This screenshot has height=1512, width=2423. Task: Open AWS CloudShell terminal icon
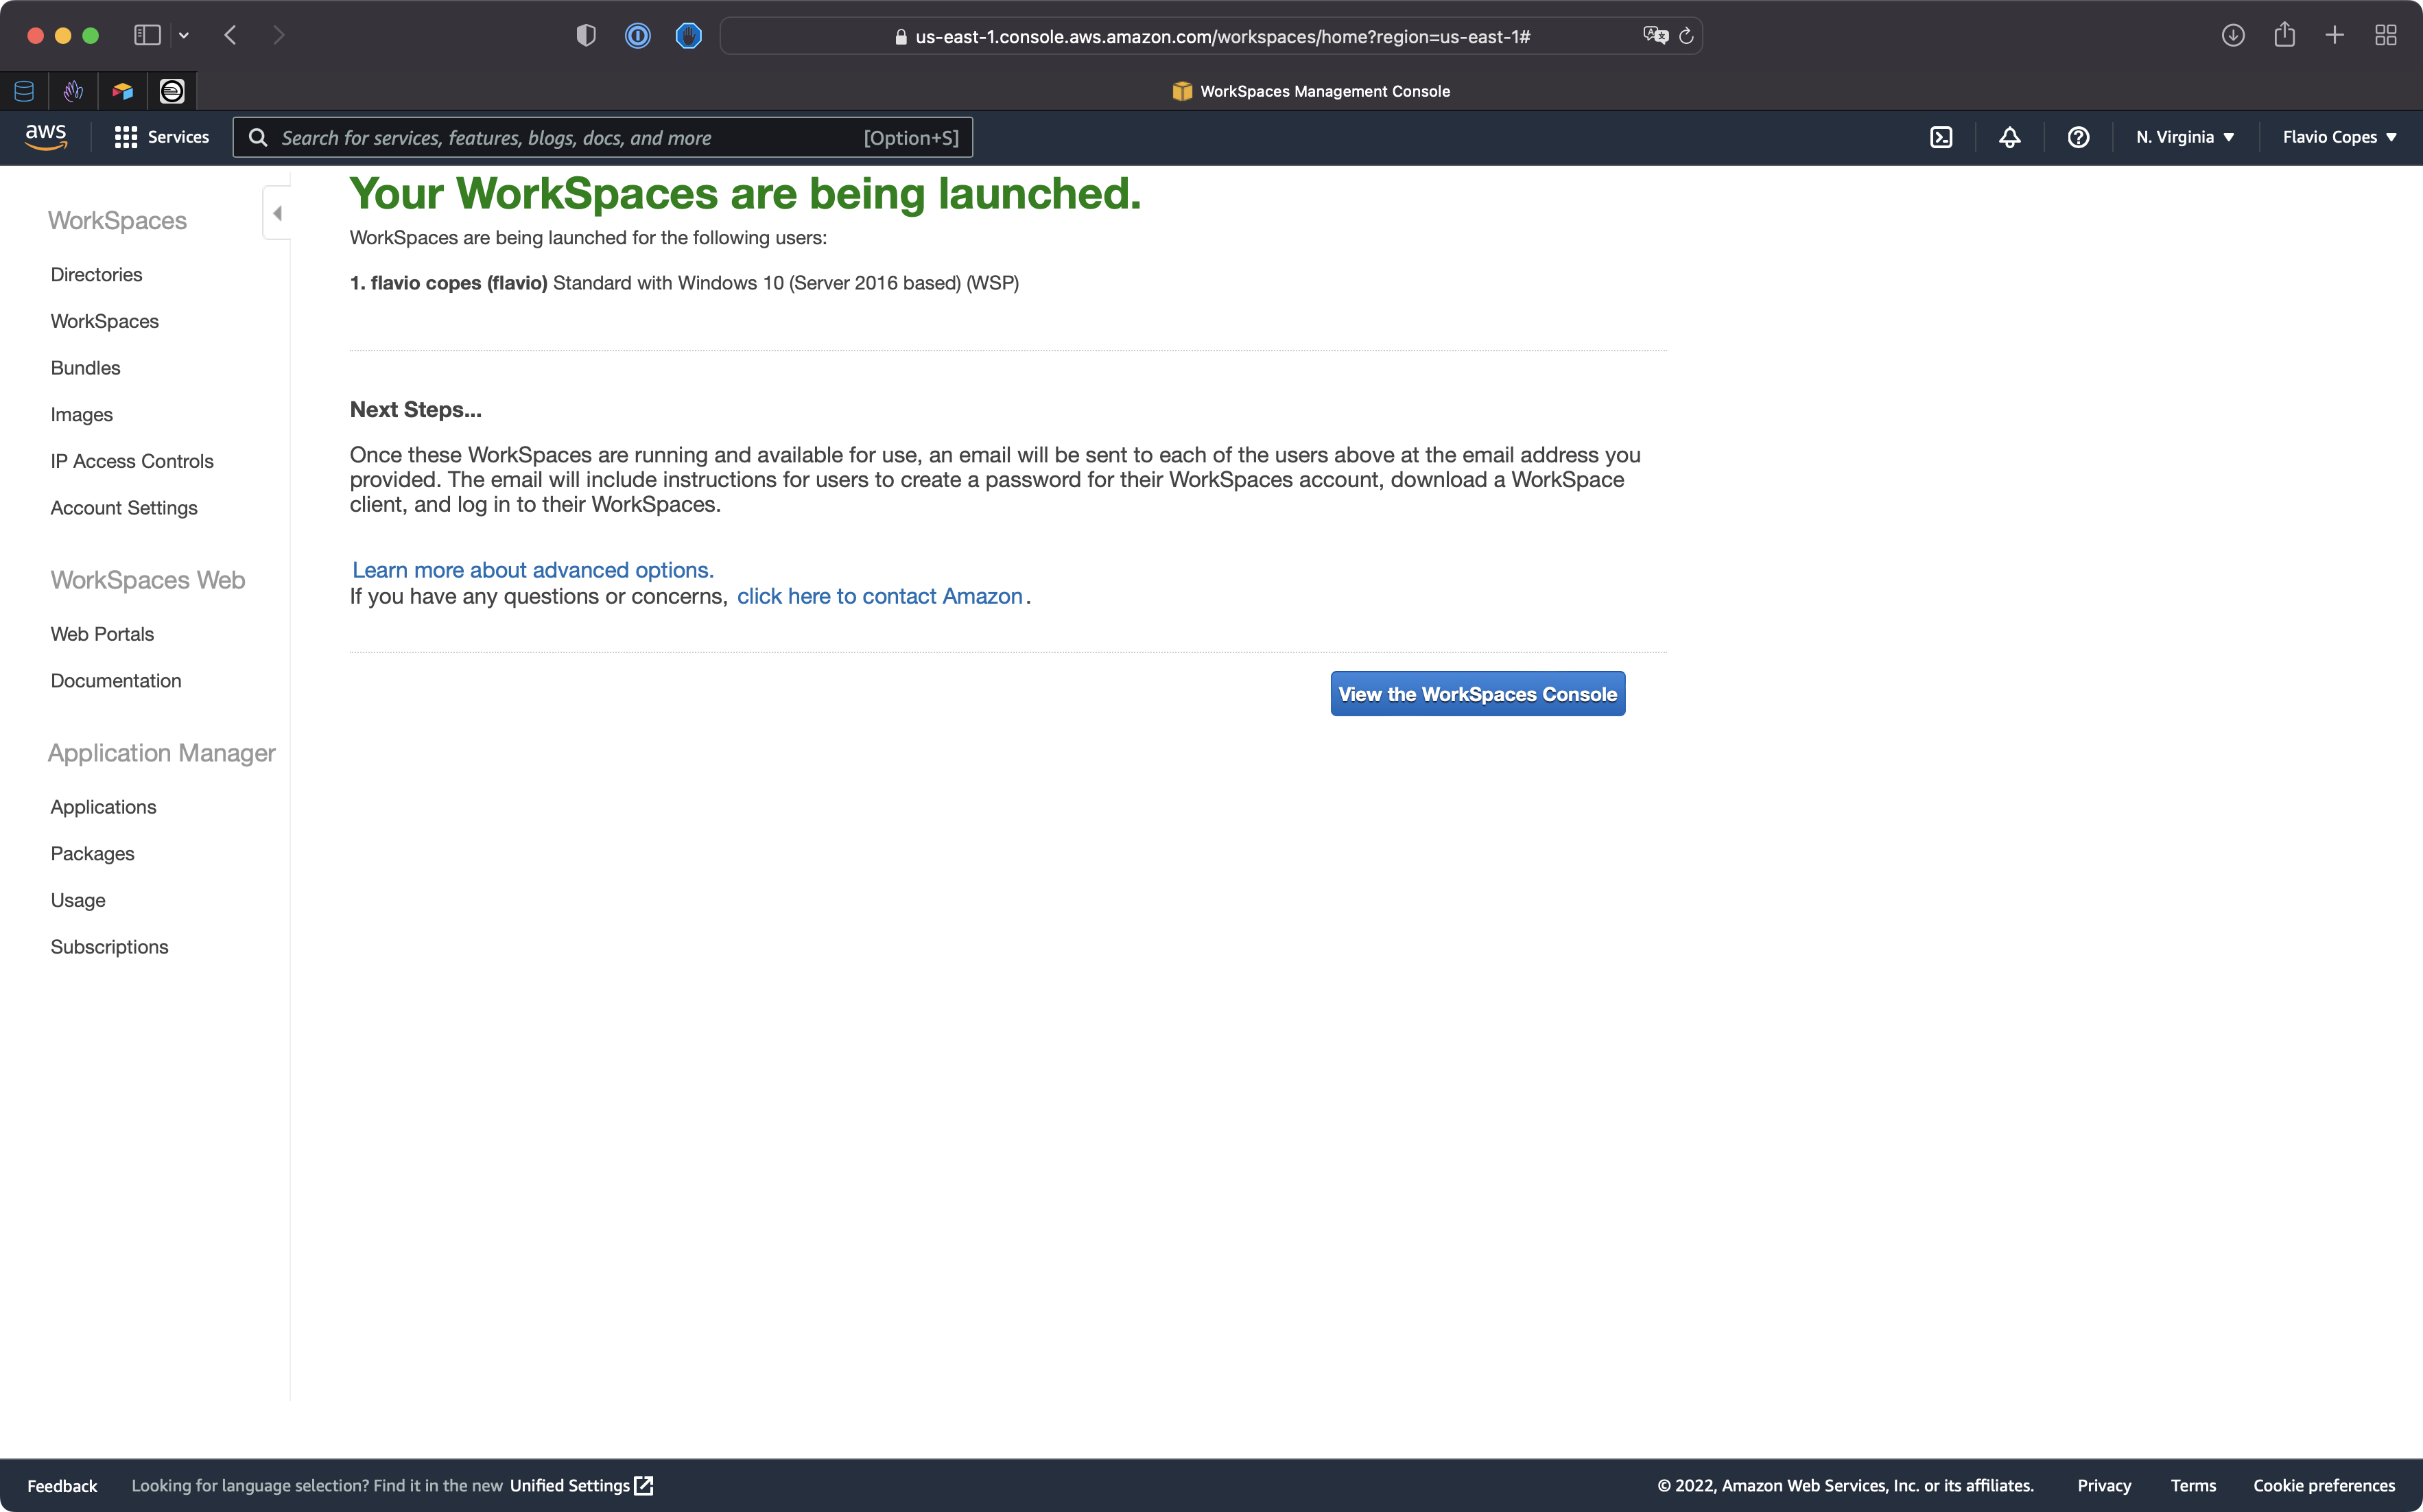[1940, 137]
